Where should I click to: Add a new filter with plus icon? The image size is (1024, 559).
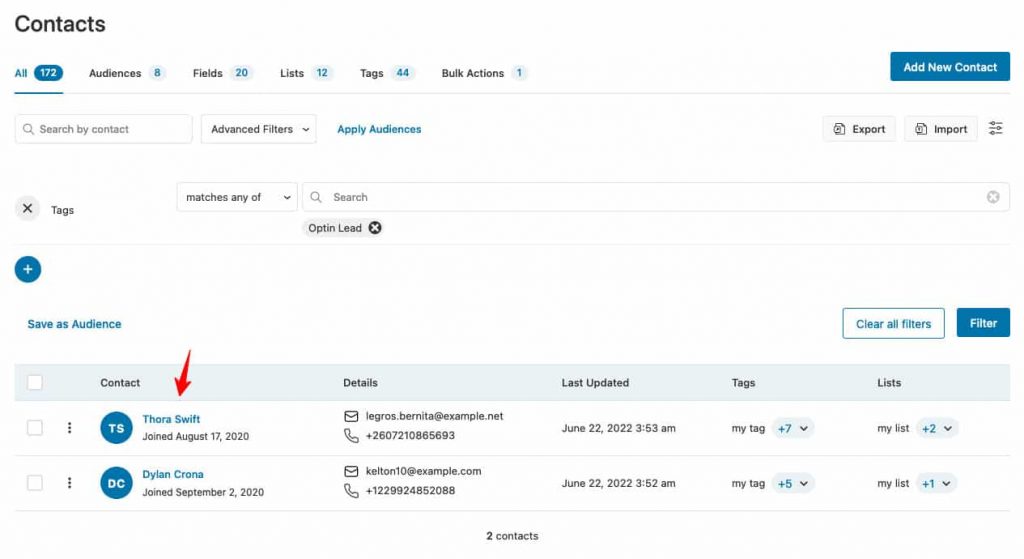tap(28, 269)
